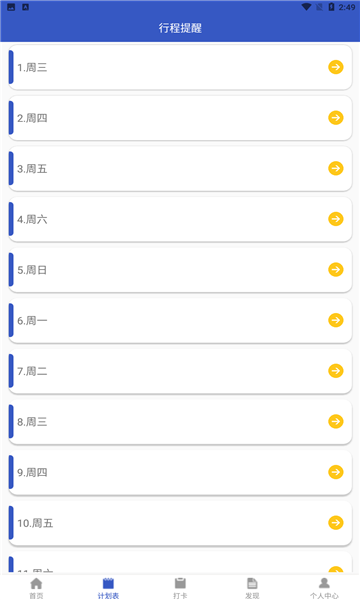360x600 pixels.
Task: Tap the arrow on the 10.周五 row
Action: coord(336,523)
